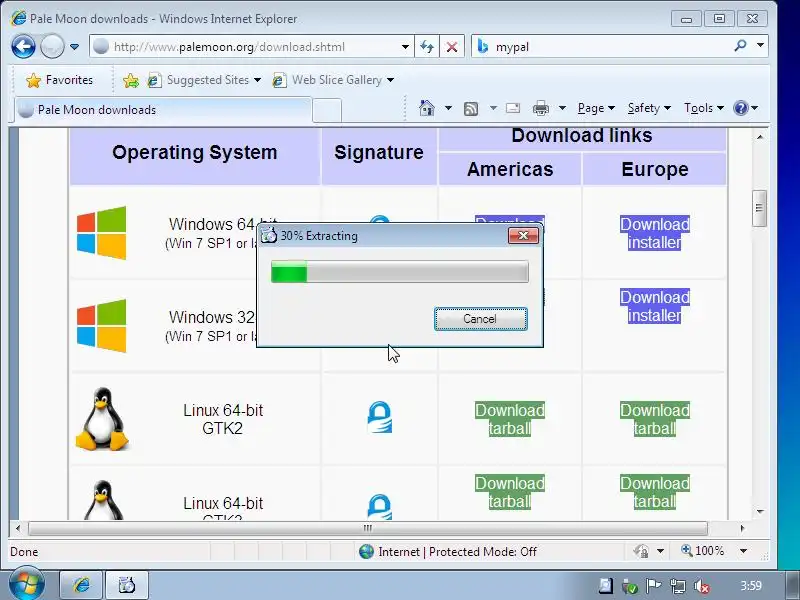Open the Windows Start orb
This screenshot has width=800, height=600.
26,584
